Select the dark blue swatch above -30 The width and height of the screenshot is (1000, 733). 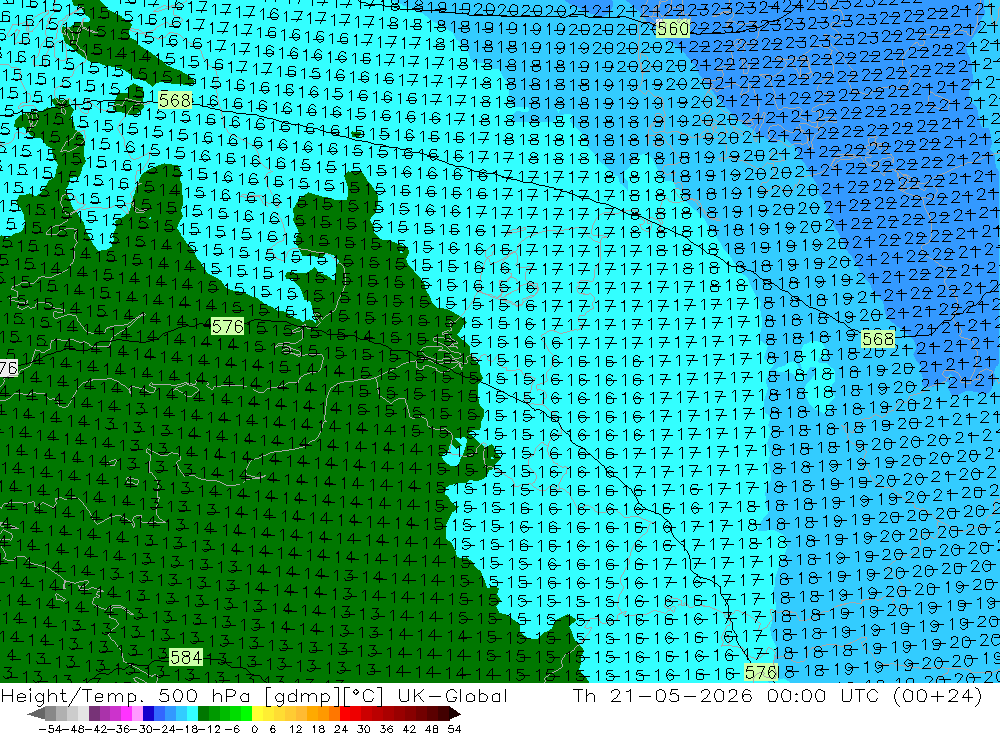pyautogui.click(x=148, y=714)
